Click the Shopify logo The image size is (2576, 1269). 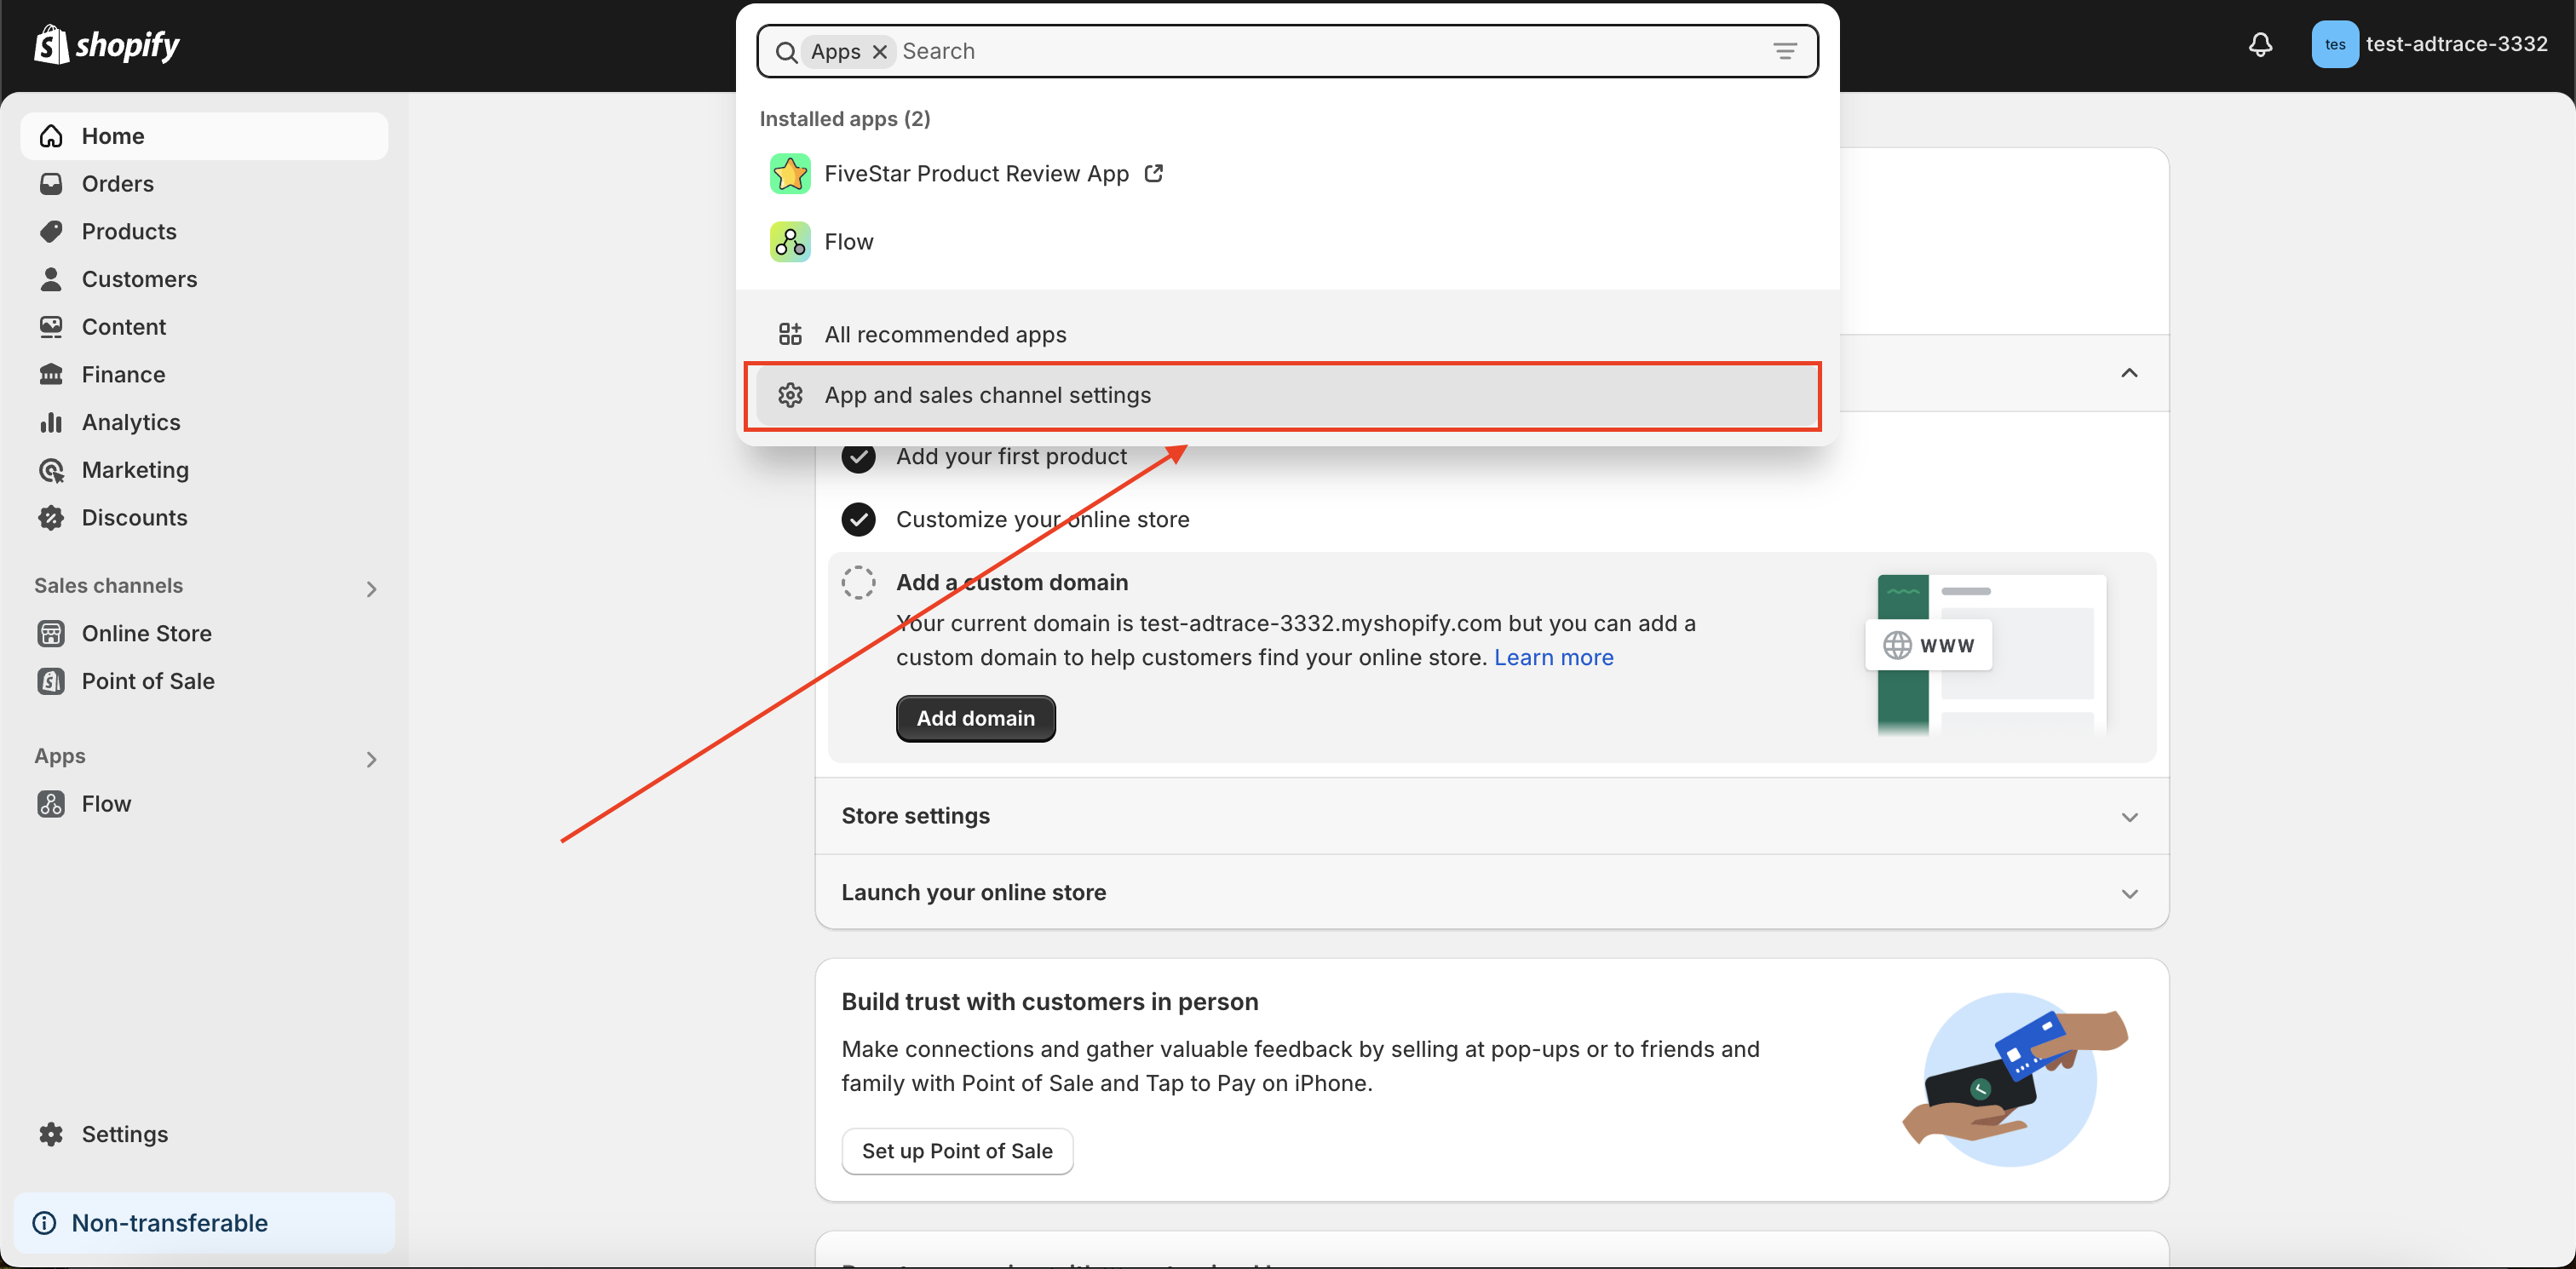point(107,45)
